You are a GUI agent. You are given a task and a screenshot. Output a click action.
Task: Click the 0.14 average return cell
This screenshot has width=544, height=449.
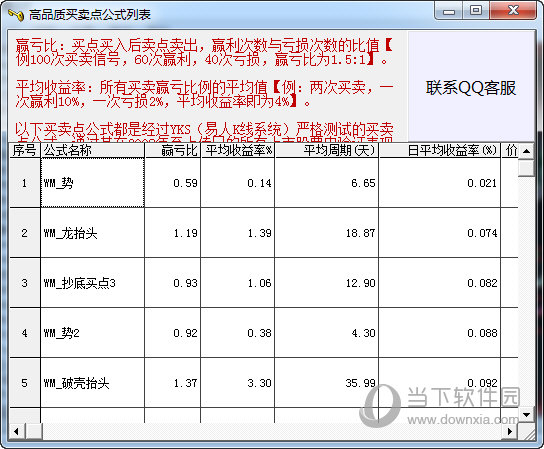pos(238,183)
